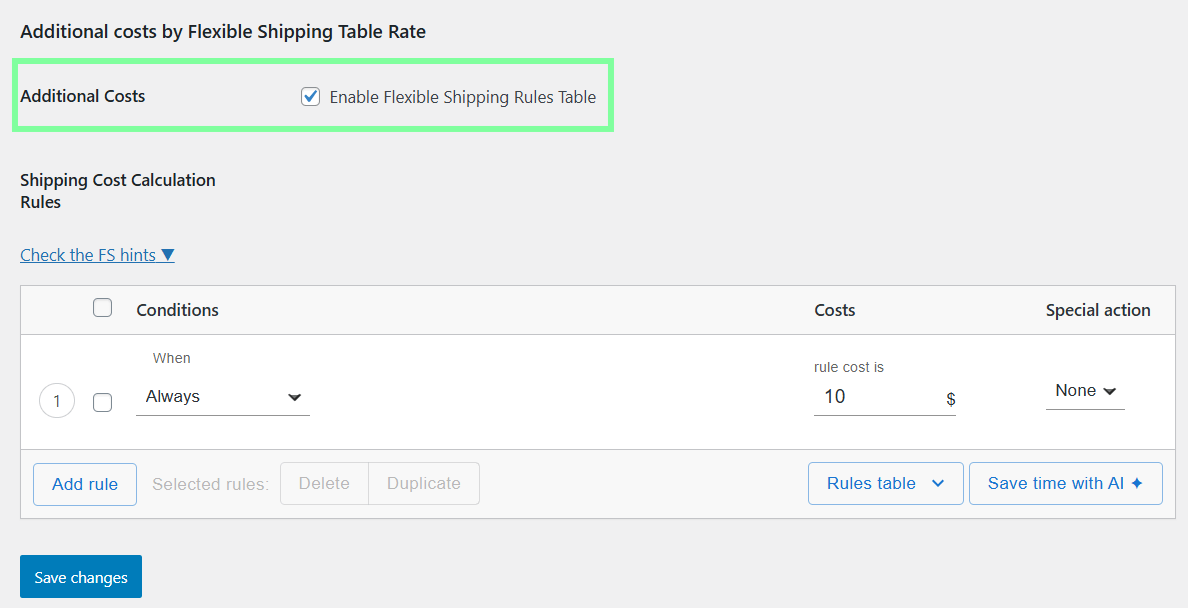
Task: Toggle the select-all checkbox in the table header
Action: point(102,307)
